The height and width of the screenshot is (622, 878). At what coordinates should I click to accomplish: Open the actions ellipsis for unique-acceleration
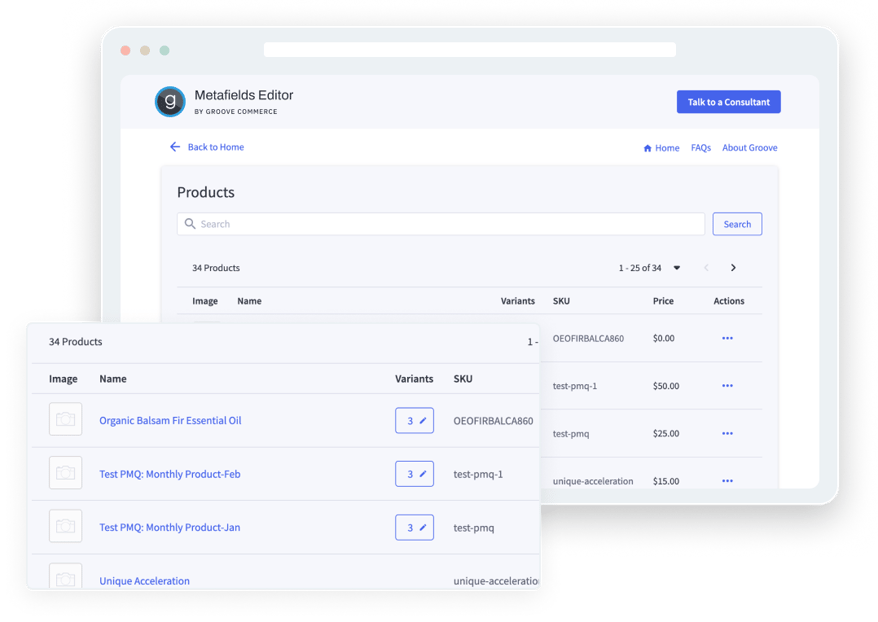point(727,480)
